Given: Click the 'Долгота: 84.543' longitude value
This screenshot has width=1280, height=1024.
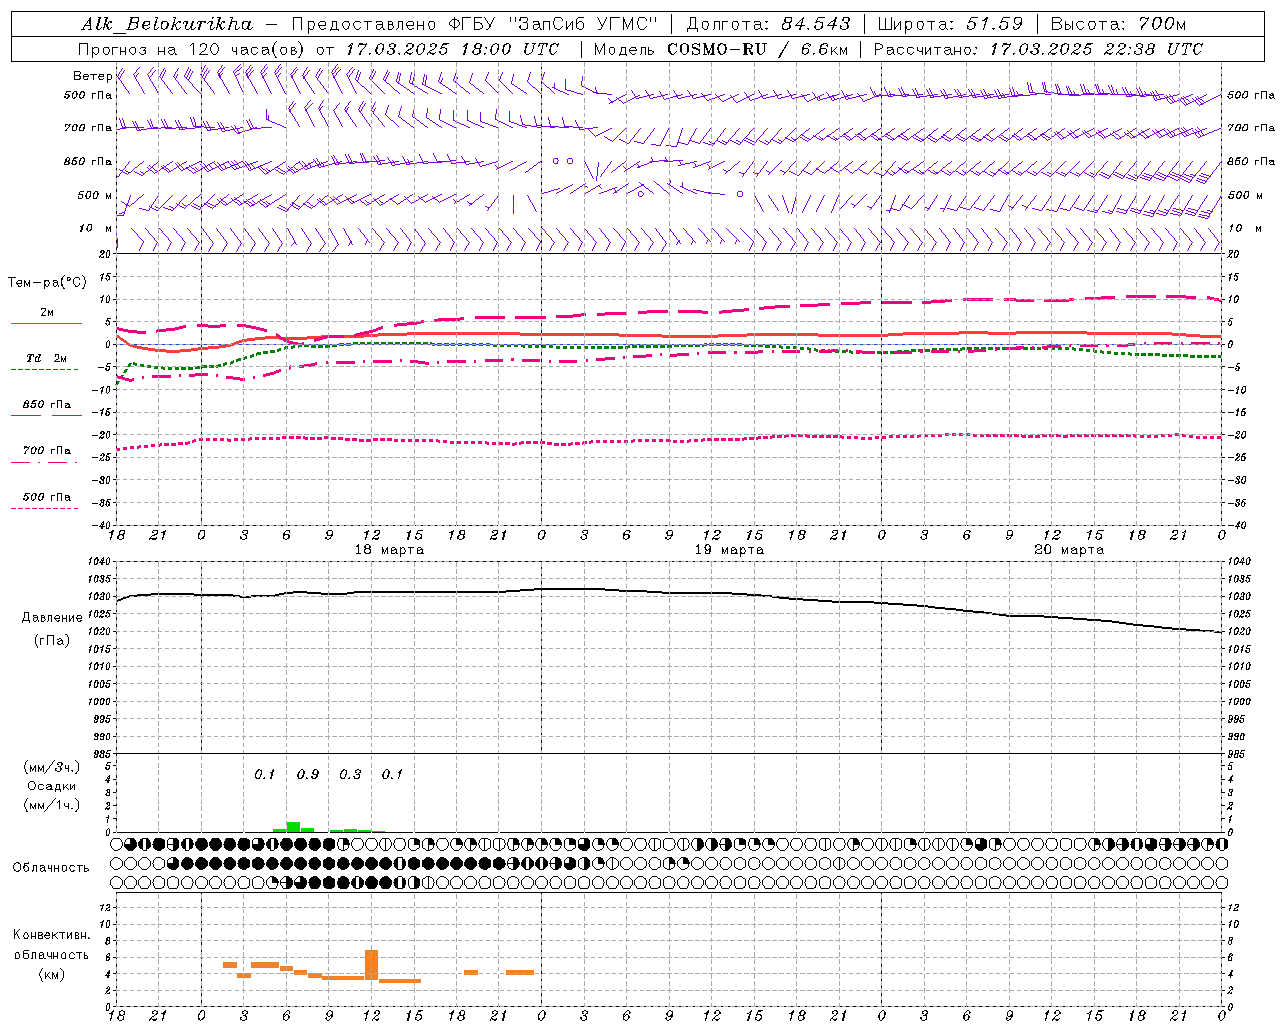Looking at the screenshot, I should (769, 24).
